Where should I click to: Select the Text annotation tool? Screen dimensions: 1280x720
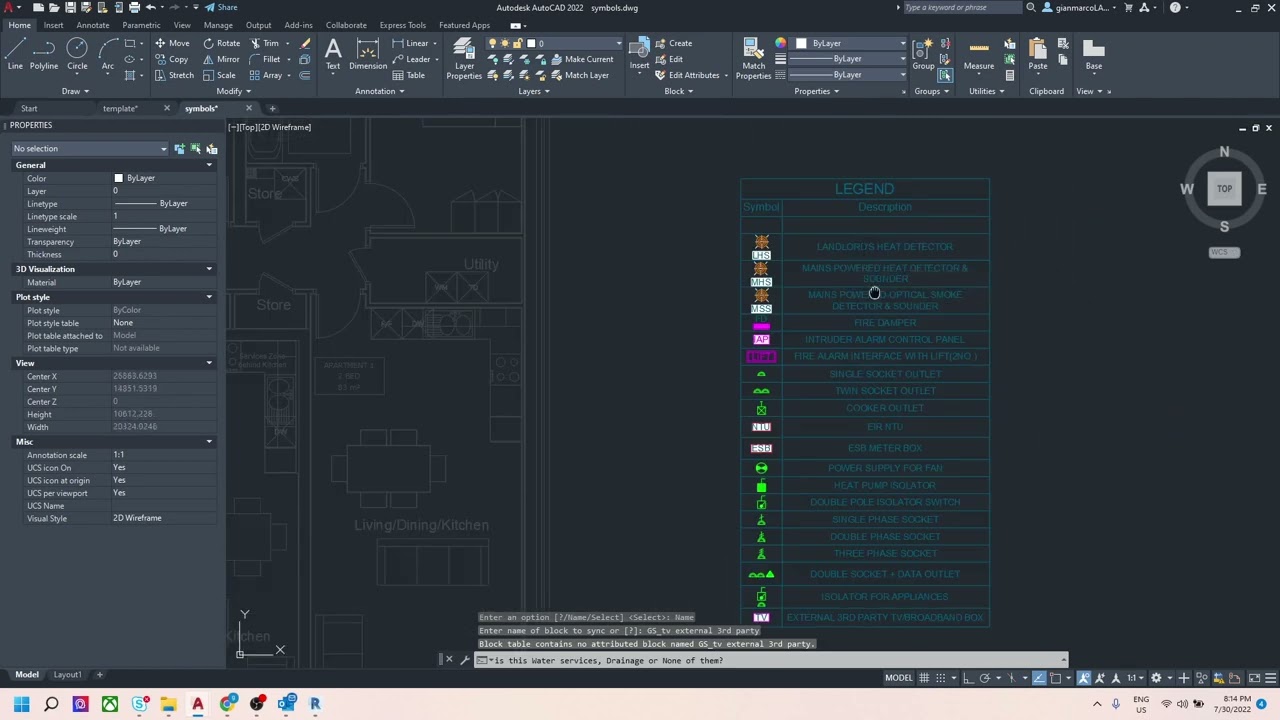[x=333, y=55]
